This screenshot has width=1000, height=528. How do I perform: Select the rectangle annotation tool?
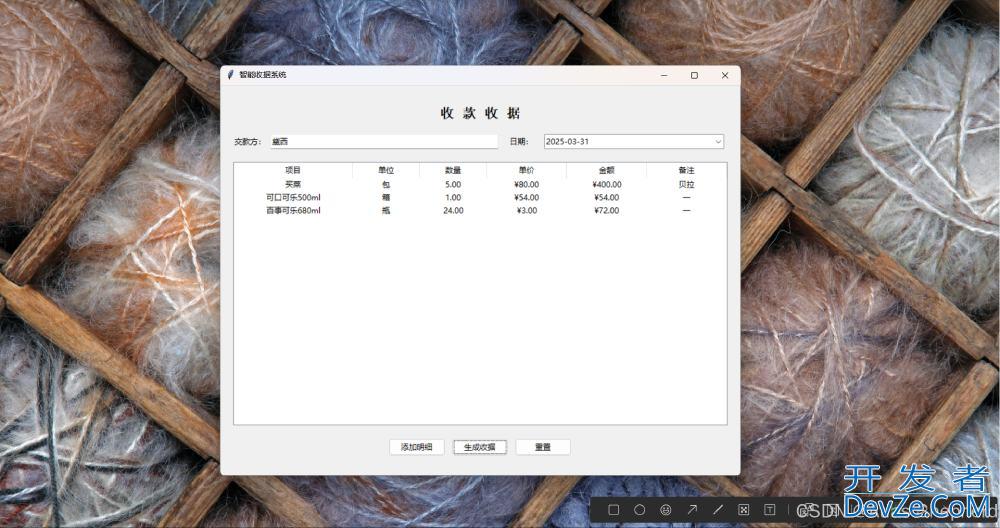(x=614, y=510)
